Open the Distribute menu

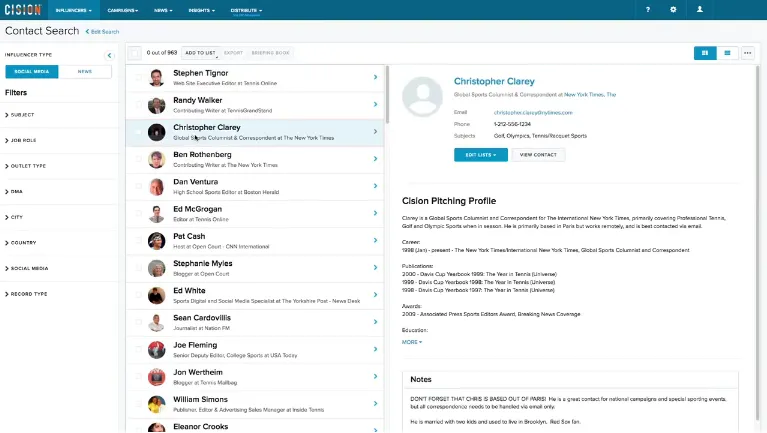tap(246, 10)
